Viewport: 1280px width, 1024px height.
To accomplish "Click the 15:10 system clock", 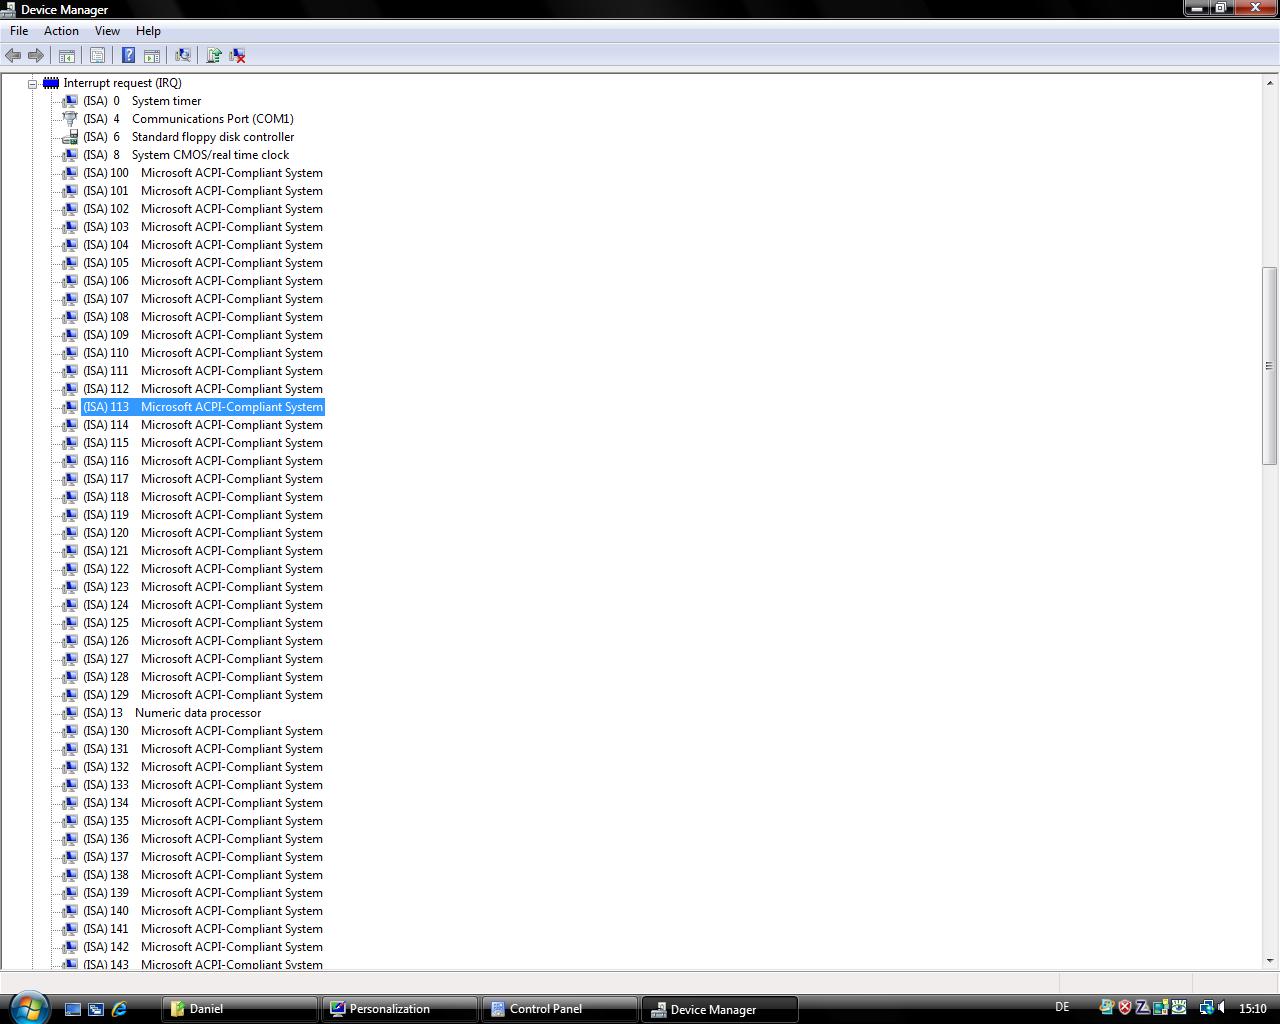I will (1252, 1009).
